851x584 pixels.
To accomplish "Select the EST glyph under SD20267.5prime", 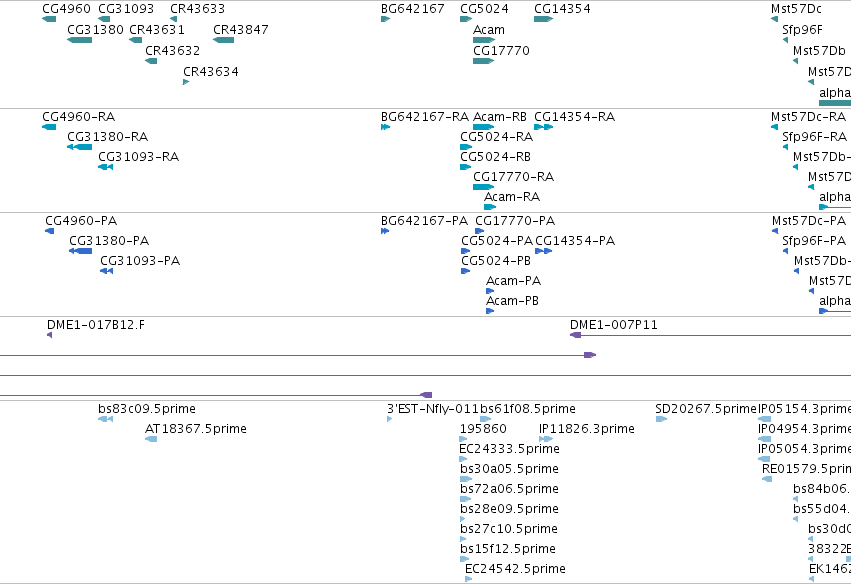I will [x=661, y=419].
